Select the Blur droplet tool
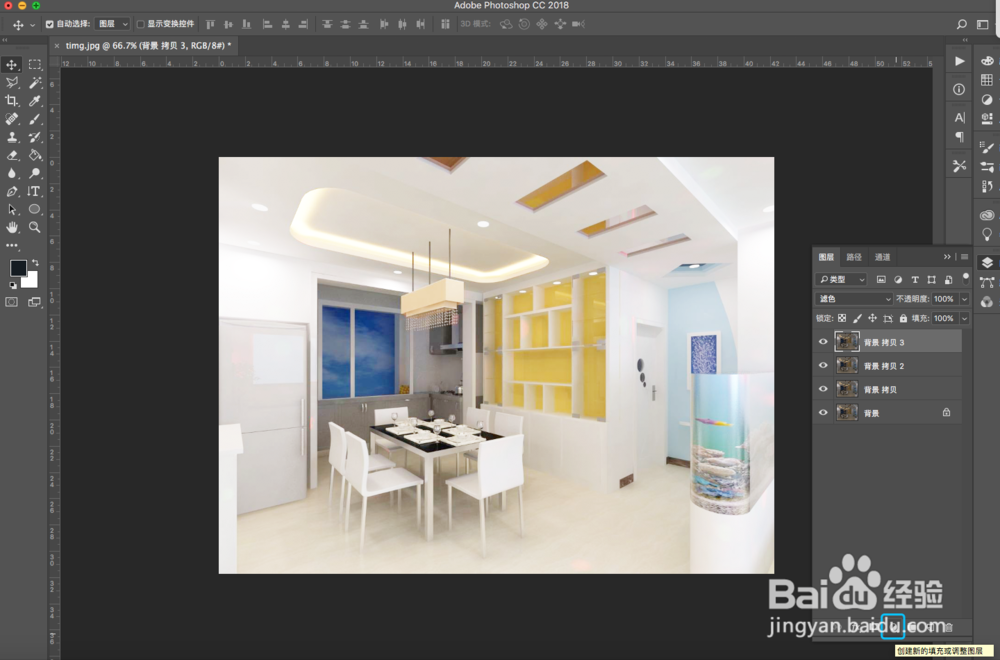The width and height of the screenshot is (1000, 660). pos(11,173)
